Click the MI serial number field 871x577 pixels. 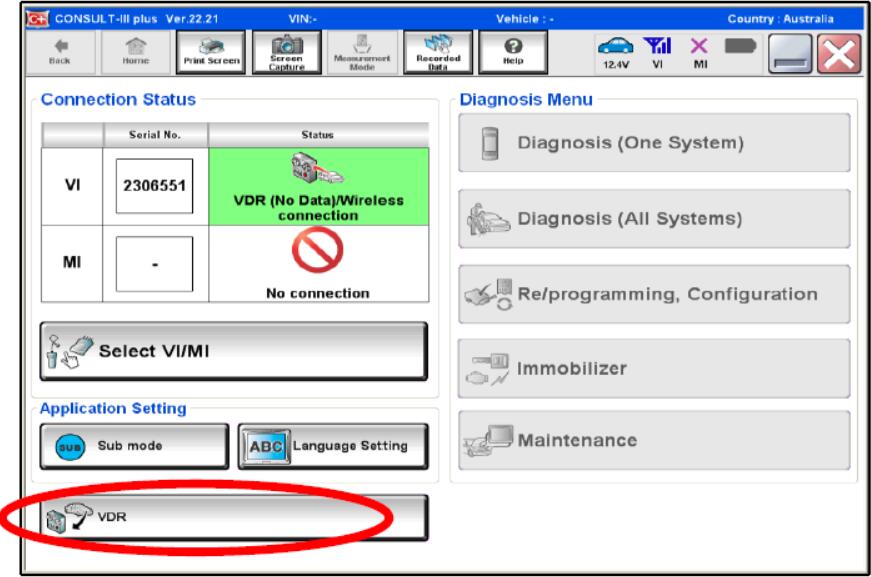154,264
